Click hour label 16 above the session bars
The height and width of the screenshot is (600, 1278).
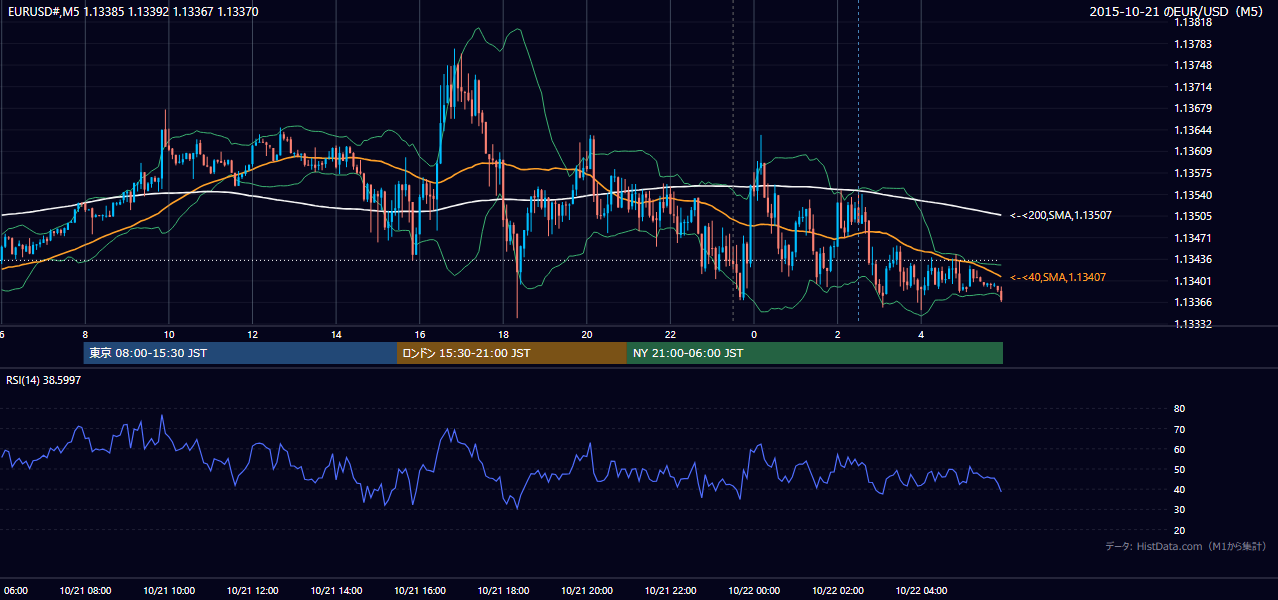tap(420, 334)
